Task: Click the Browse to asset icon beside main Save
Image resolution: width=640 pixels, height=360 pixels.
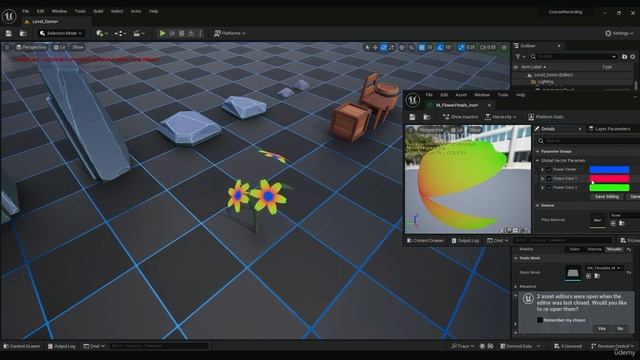Action: [x=23, y=33]
